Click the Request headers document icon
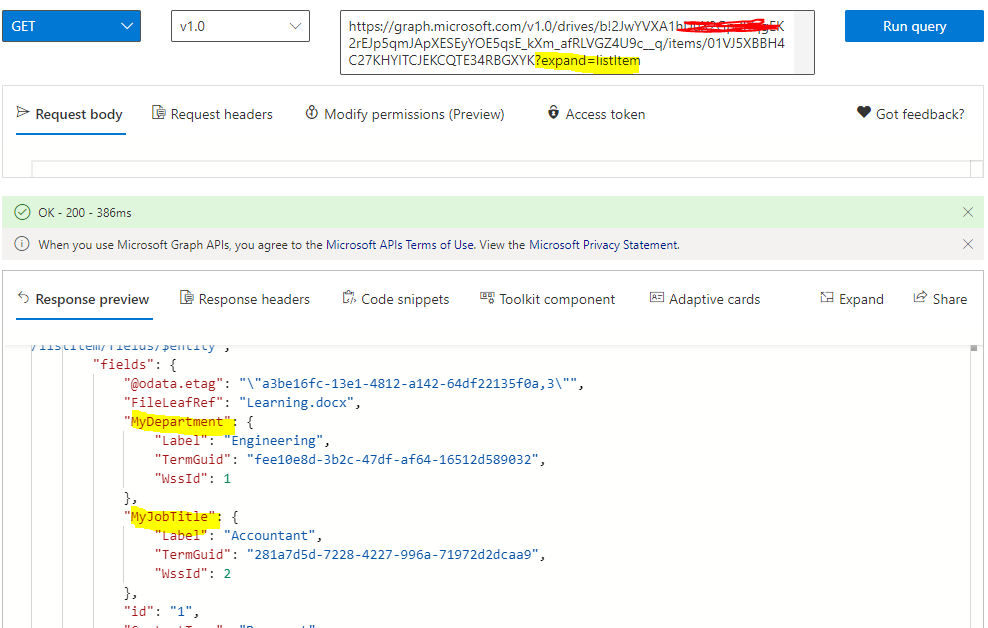Image resolution: width=988 pixels, height=628 pixels. (x=159, y=112)
